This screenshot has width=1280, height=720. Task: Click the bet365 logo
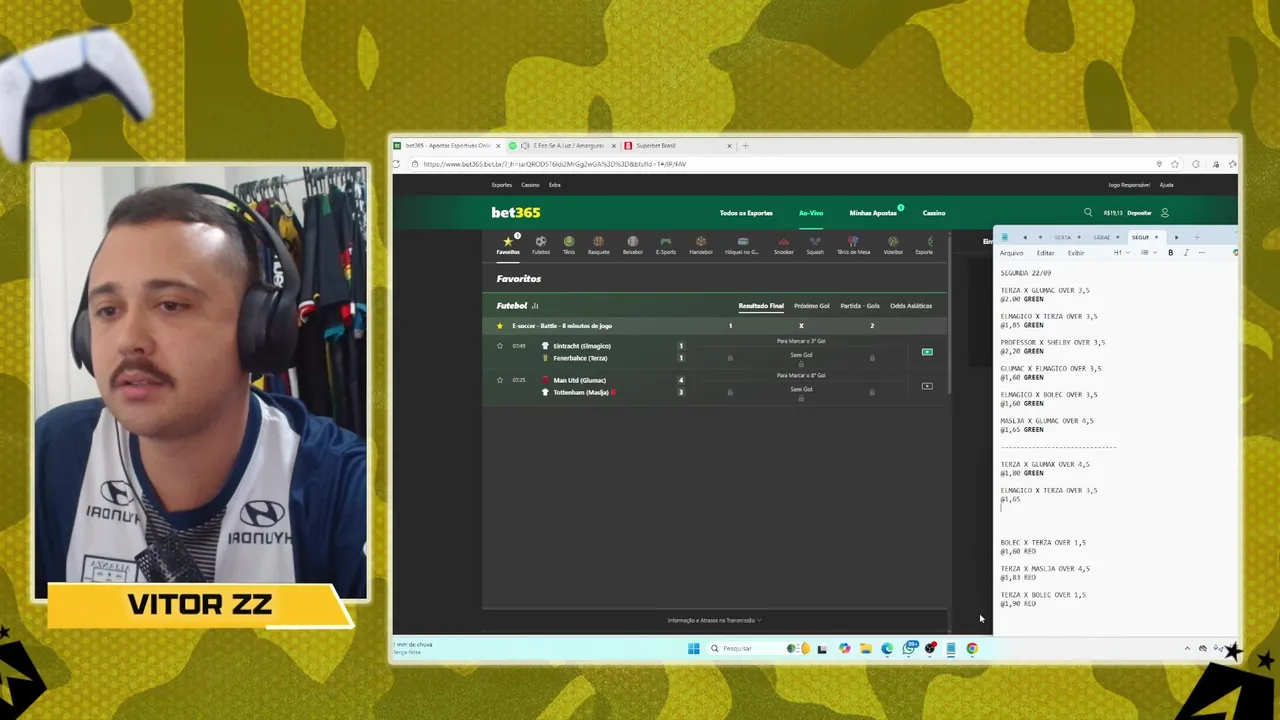516,212
